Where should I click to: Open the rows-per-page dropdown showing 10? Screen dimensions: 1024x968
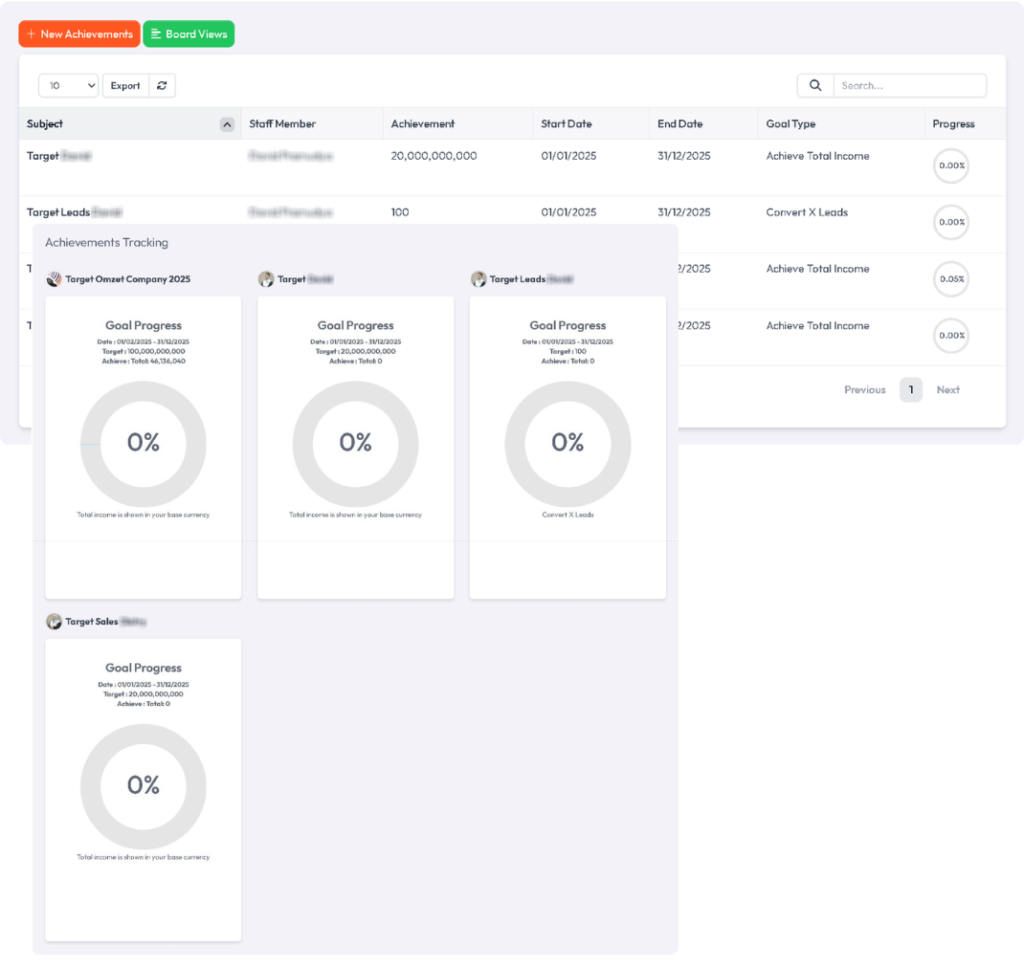pos(68,86)
